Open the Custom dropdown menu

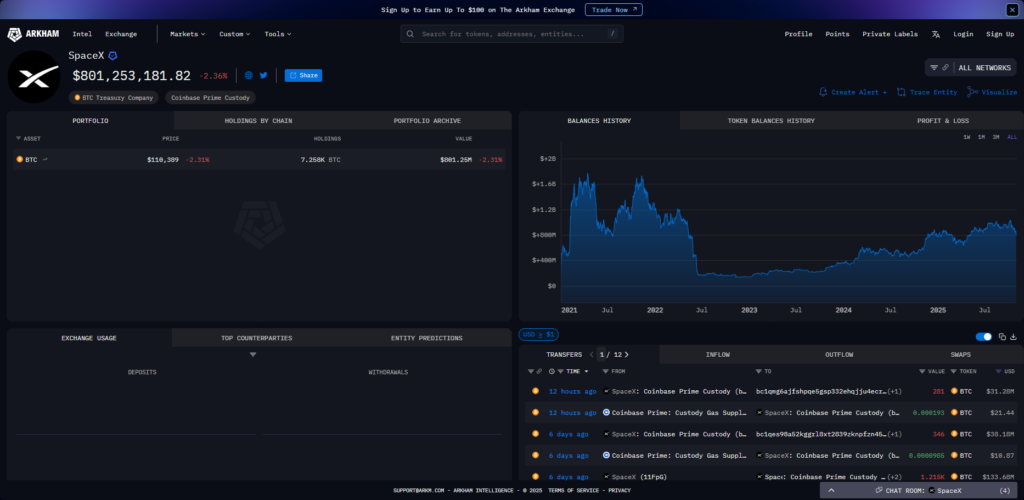[235, 34]
